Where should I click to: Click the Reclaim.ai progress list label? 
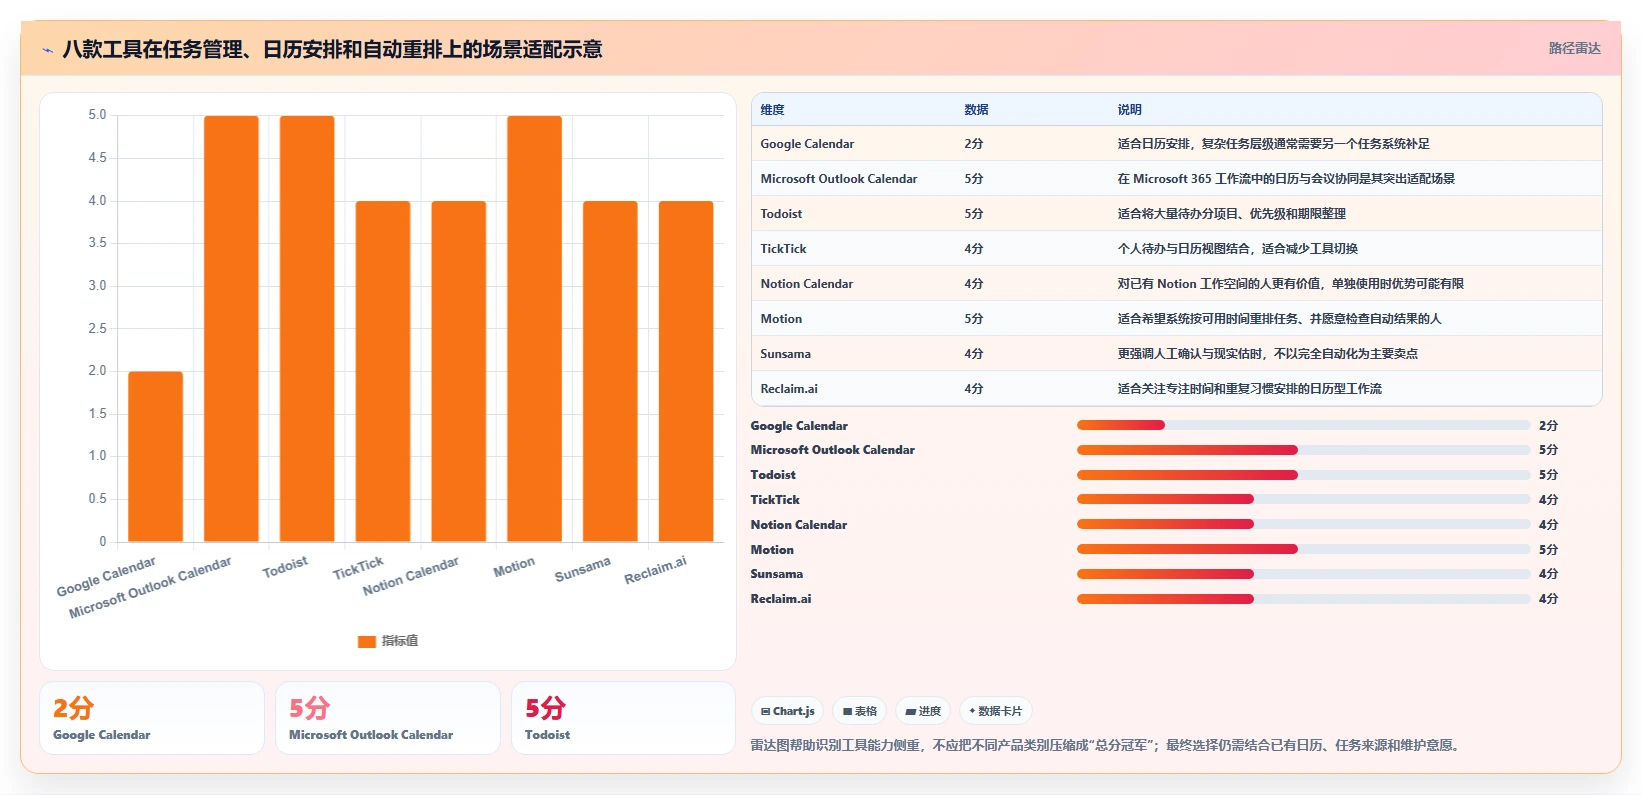(x=781, y=599)
